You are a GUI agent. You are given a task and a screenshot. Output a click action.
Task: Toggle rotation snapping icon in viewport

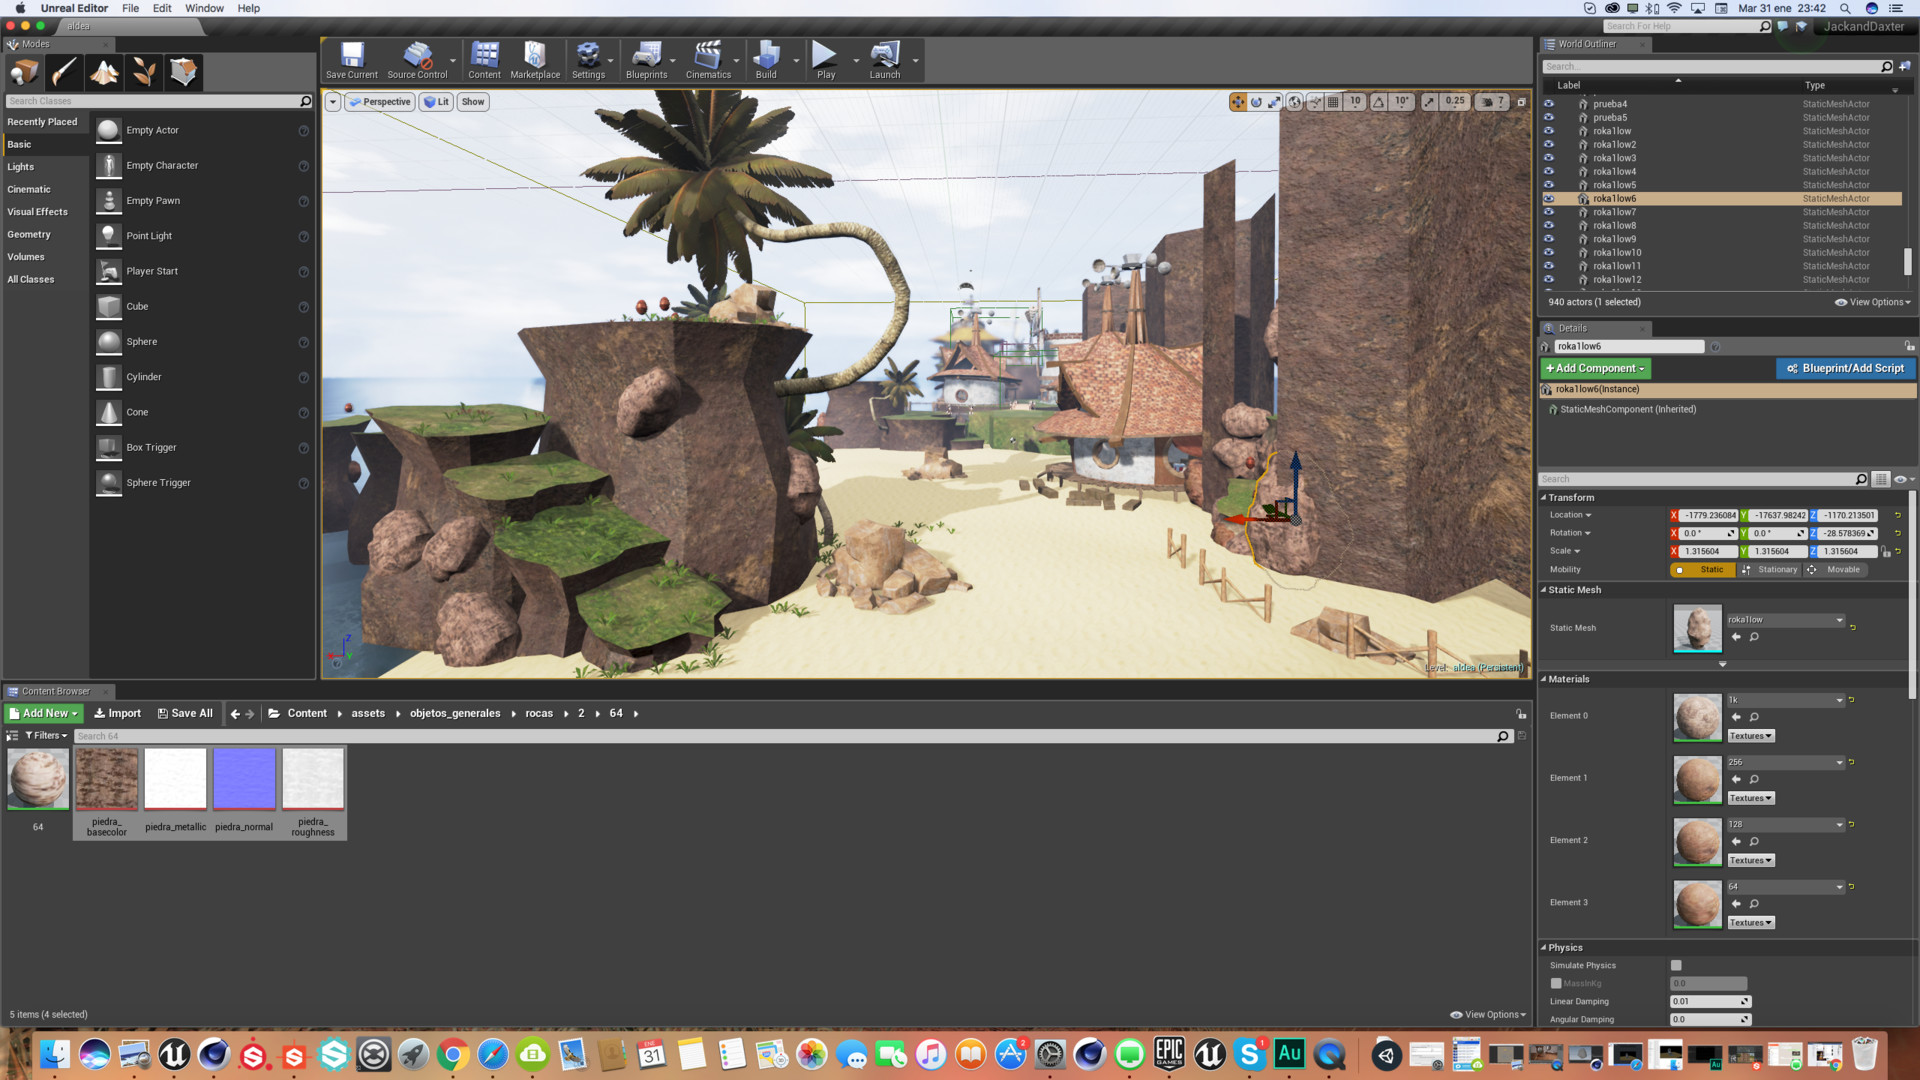point(1379,102)
